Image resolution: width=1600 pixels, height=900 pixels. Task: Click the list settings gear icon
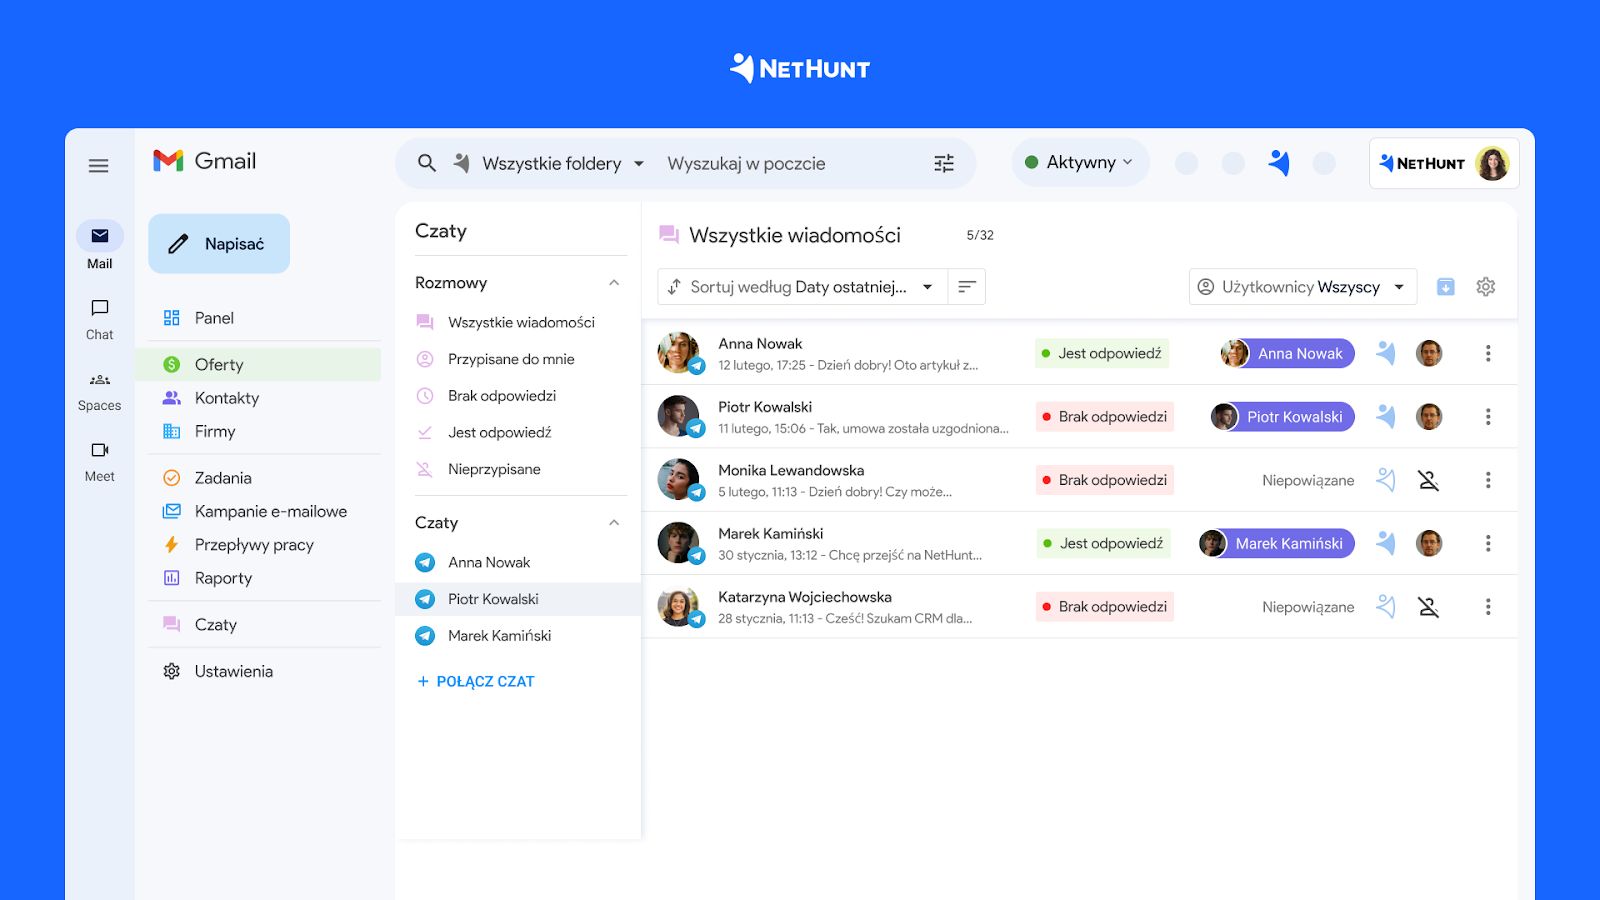pyautogui.click(x=1485, y=287)
